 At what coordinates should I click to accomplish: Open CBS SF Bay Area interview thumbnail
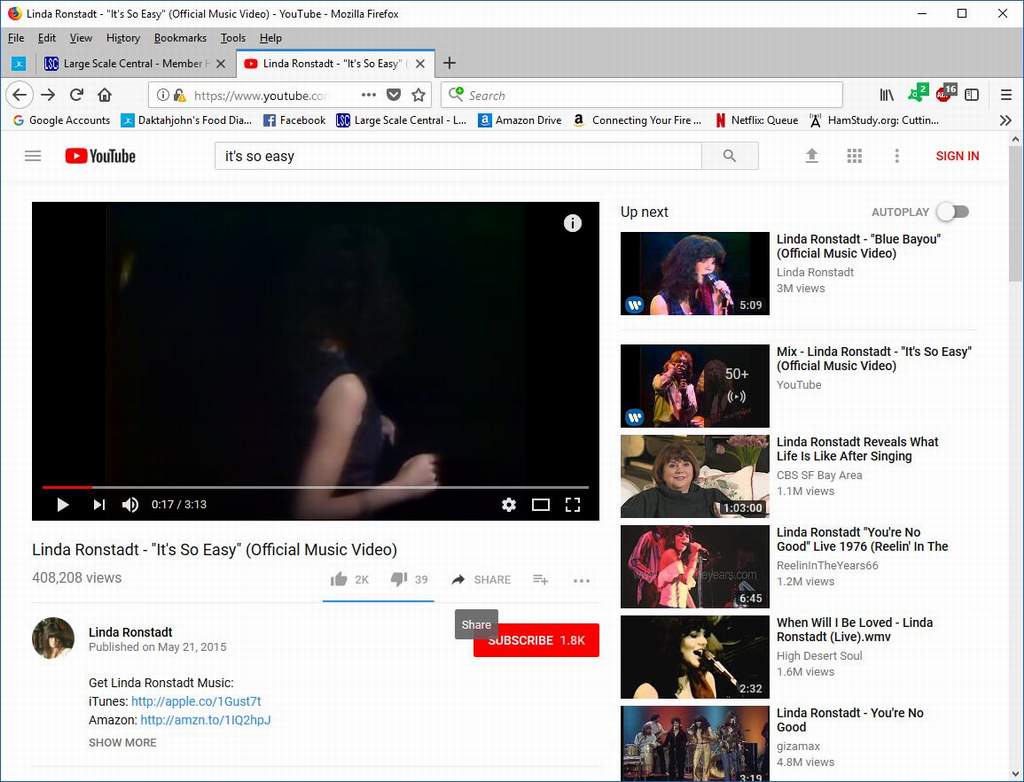pyautogui.click(x=695, y=476)
